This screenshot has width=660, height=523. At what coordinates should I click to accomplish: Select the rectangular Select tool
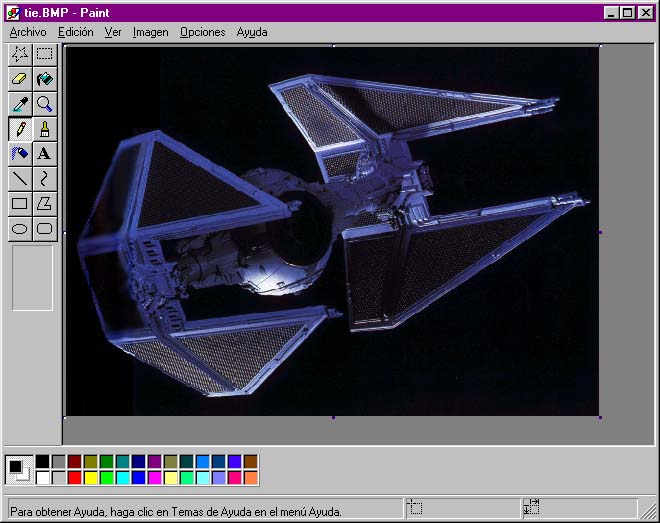45,54
